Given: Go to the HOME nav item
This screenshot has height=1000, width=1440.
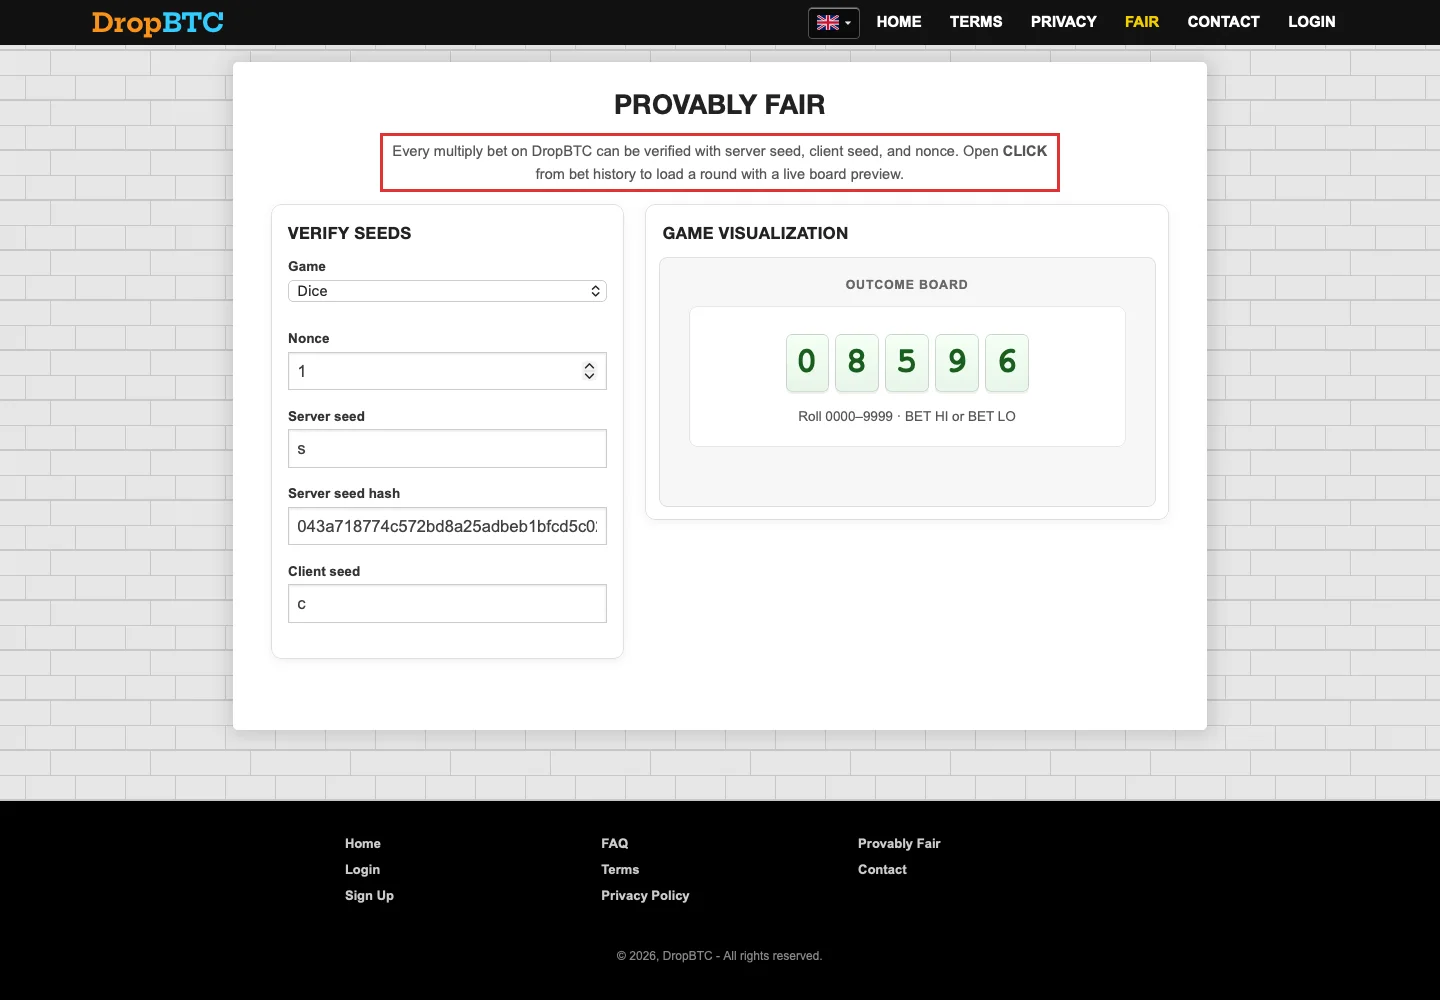Looking at the screenshot, I should pos(899,22).
